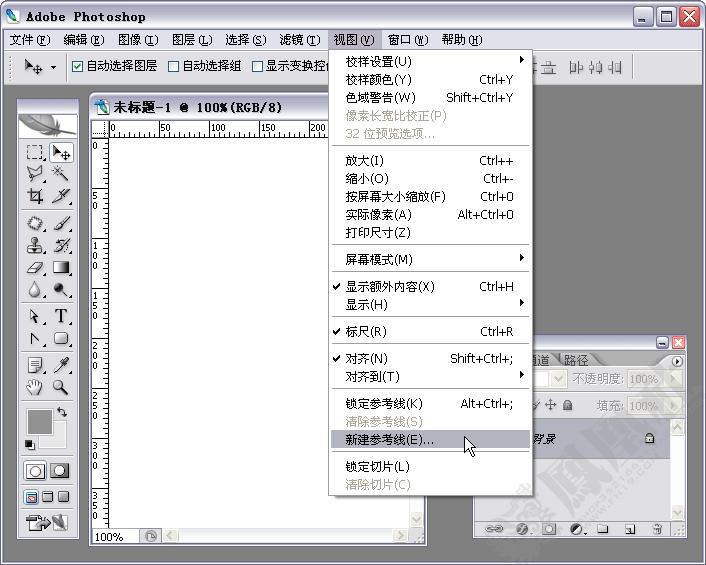
Task: Toggle 显示额外内容(X) menu item
Action: coord(430,287)
